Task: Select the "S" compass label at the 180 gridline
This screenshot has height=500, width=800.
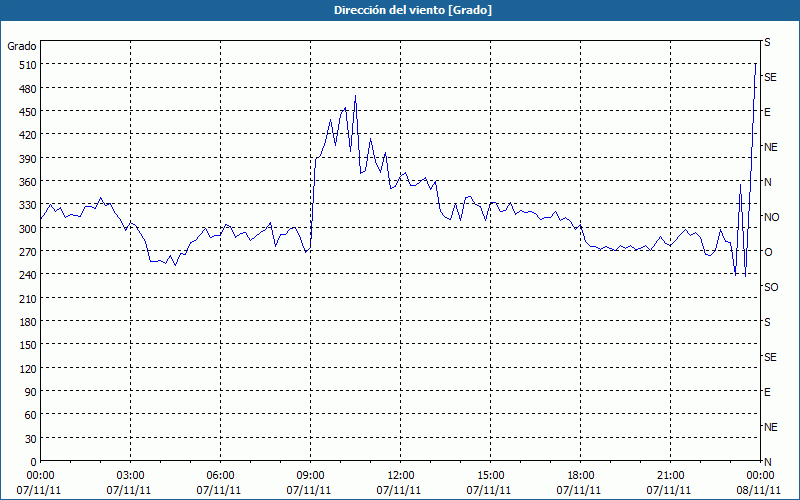Action: [x=767, y=322]
